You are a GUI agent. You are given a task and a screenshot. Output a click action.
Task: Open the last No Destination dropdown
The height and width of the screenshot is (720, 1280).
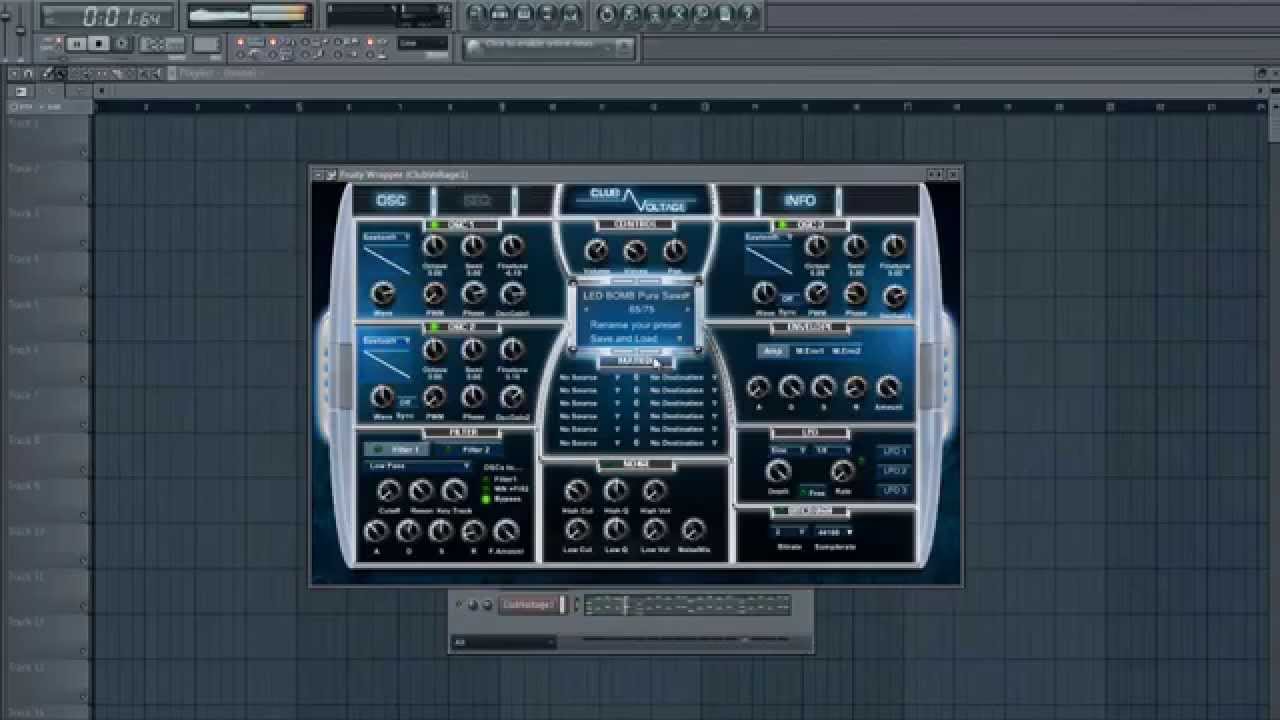[684, 443]
